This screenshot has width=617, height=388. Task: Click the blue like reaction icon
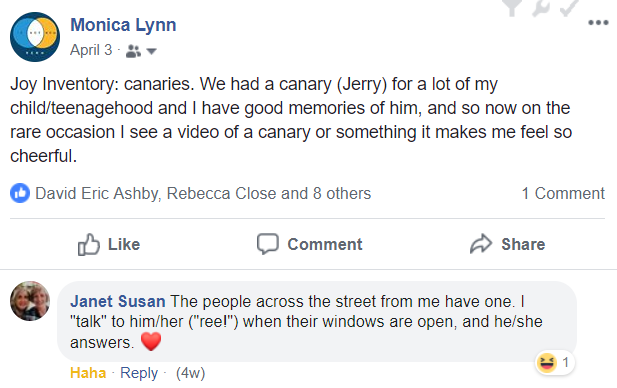point(20,193)
